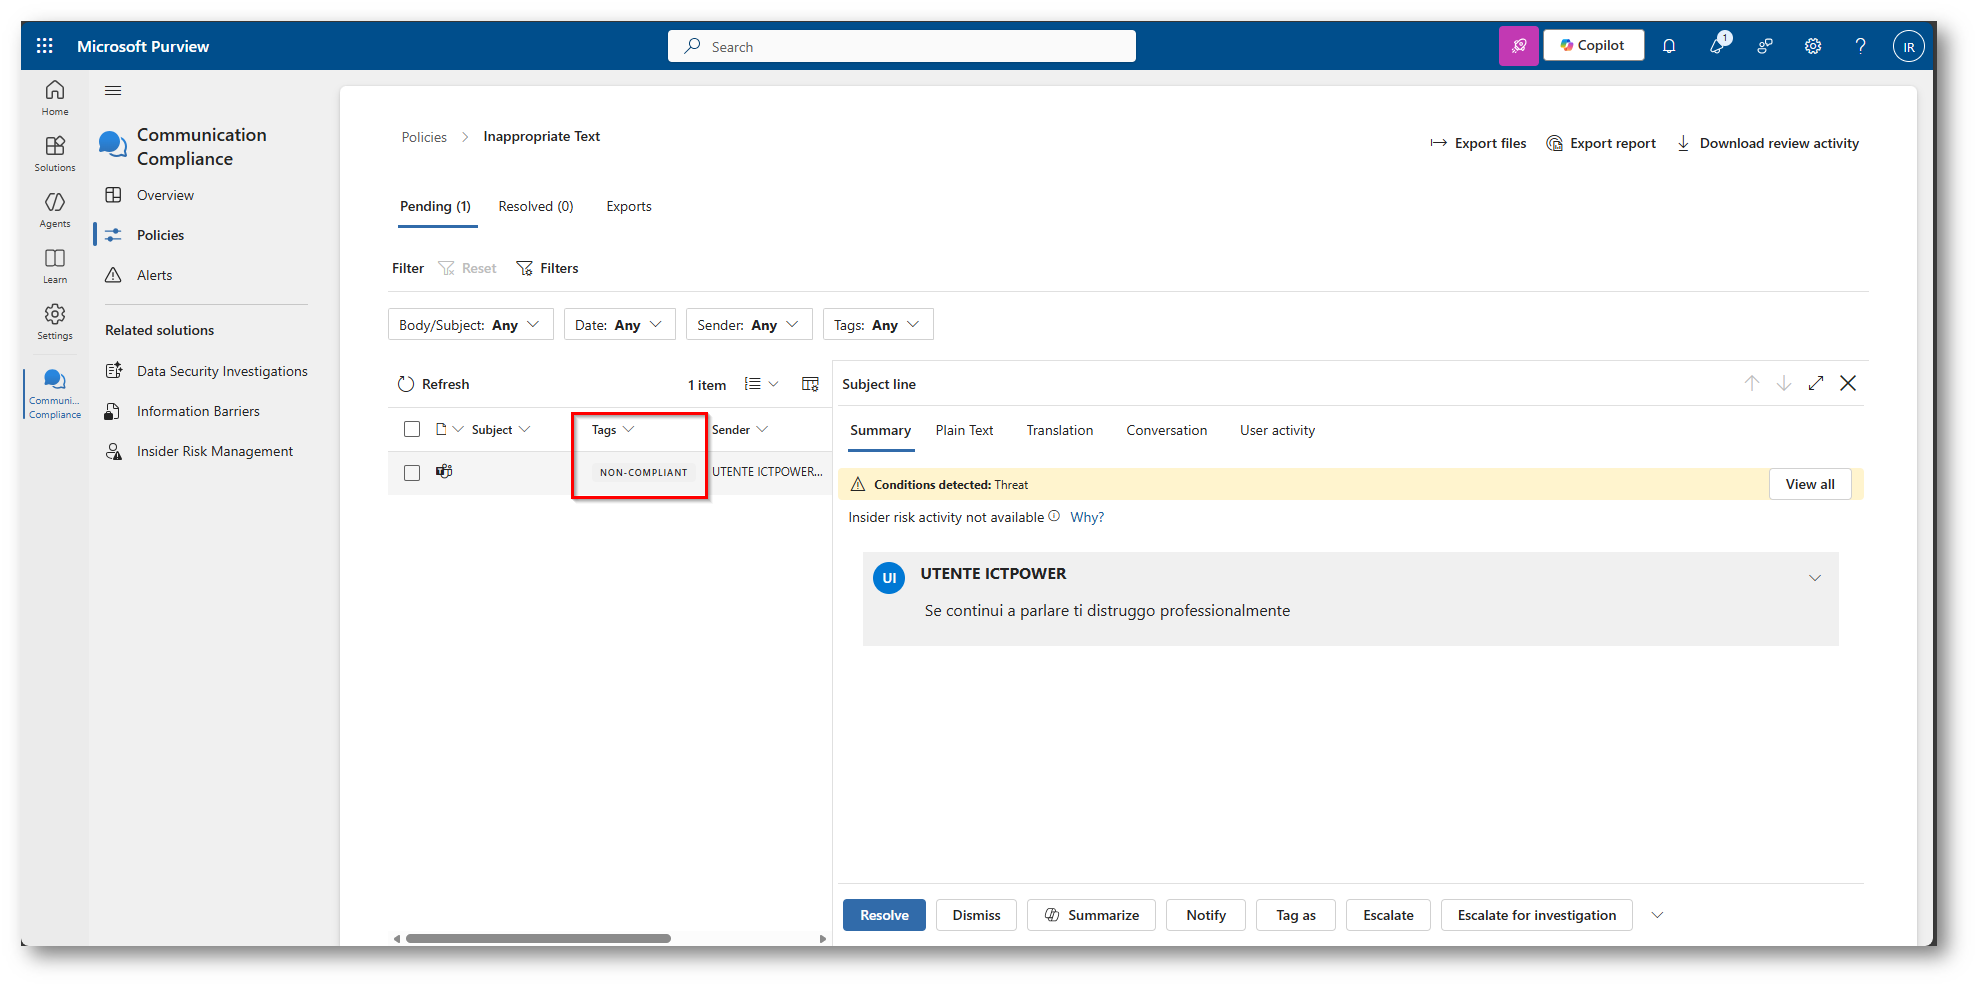Toggle the select-all checkbox in header

[x=412, y=429]
